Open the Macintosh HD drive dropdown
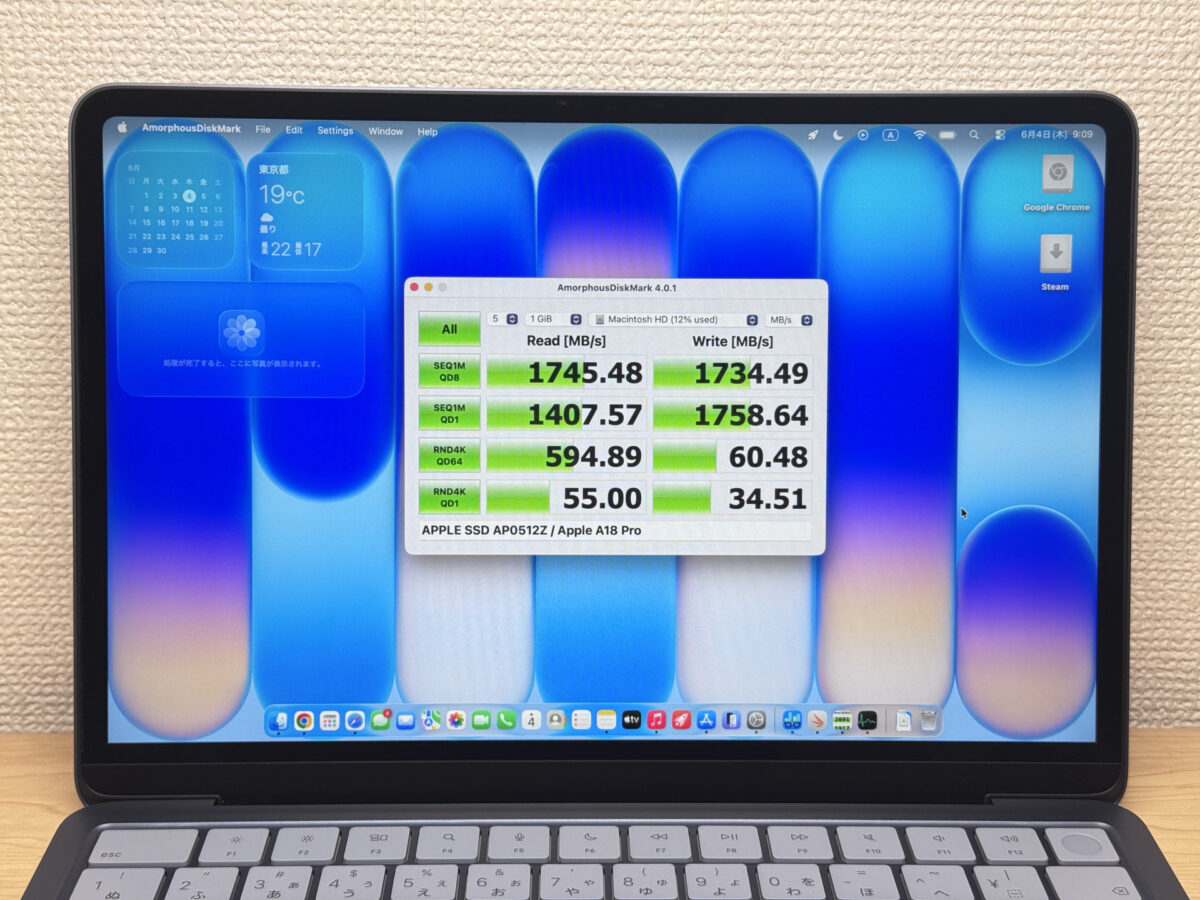This screenshot has height=900, width=1200. pos(674,320)
